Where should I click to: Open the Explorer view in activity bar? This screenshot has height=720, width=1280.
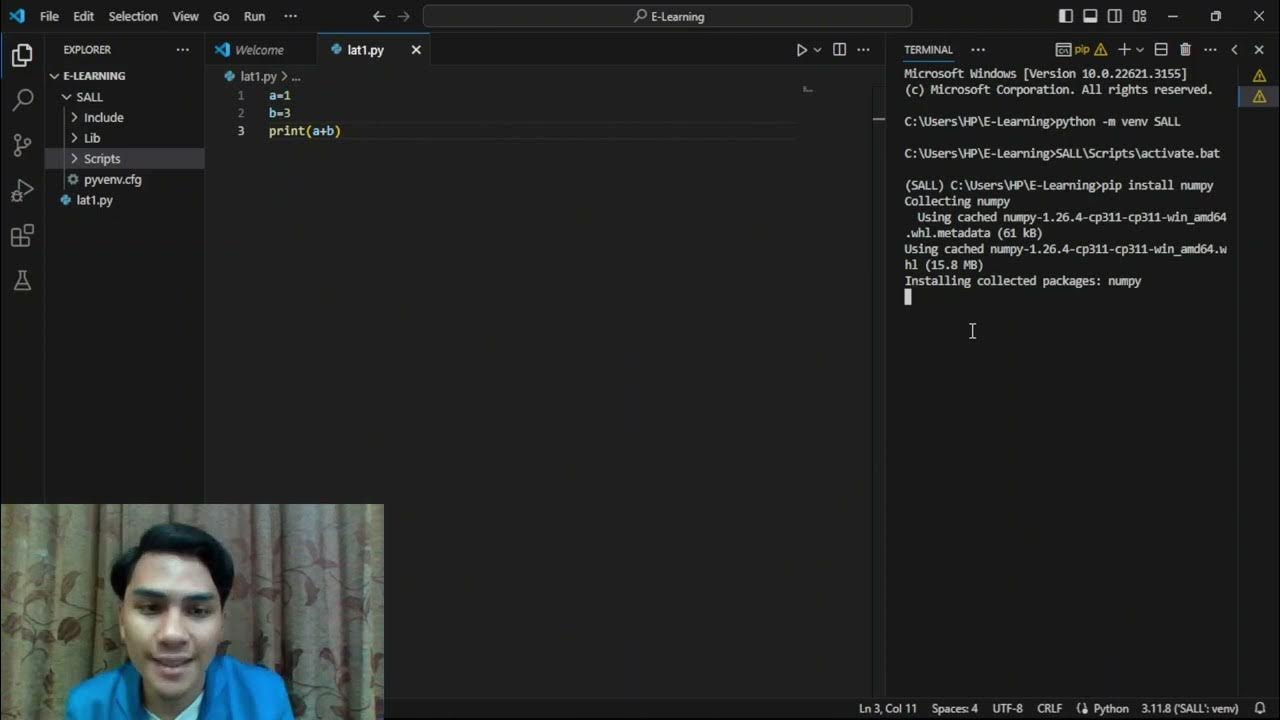coord(22,56)
